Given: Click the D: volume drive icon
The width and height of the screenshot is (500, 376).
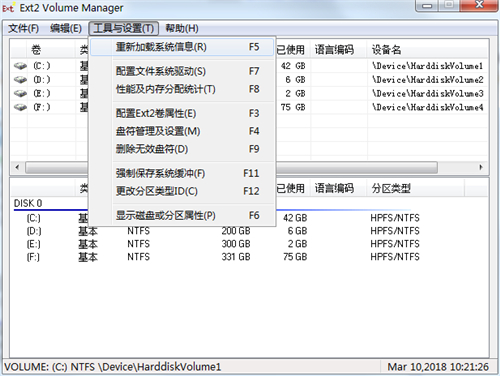Looking at the screenshot, I should (20, 80).
